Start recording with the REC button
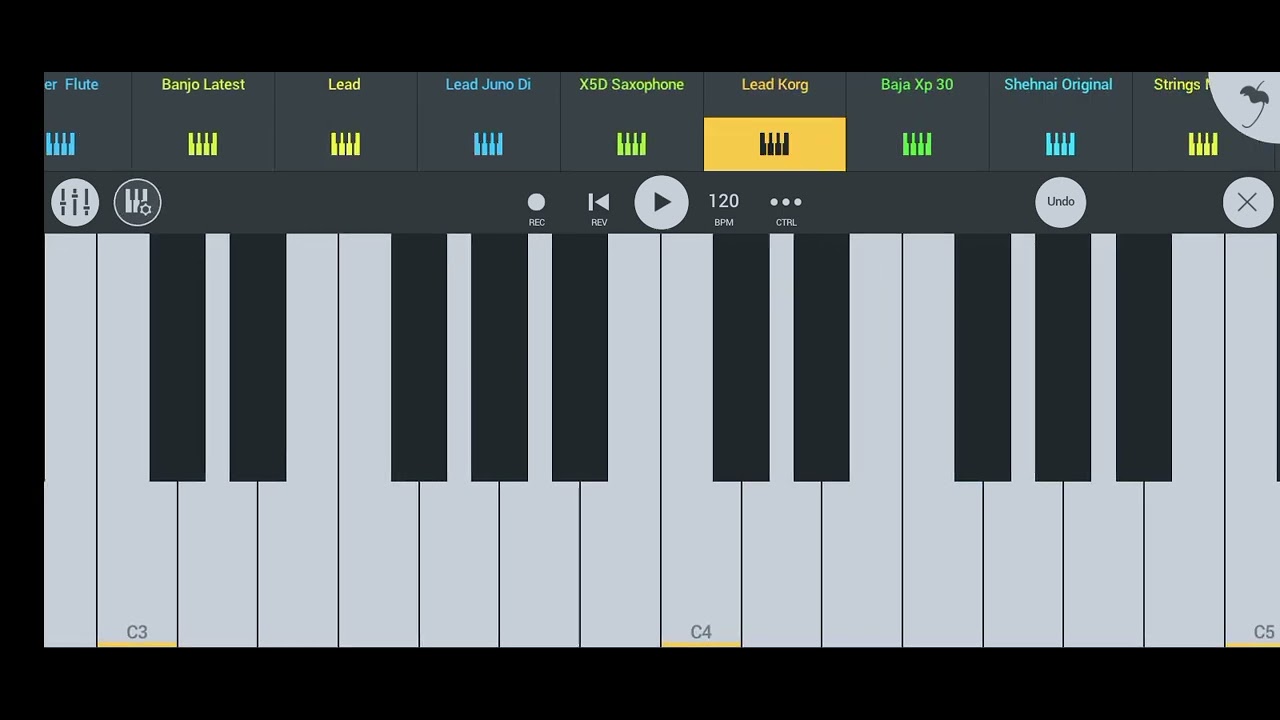The image size is (1280, 720). tap(536, 208)
